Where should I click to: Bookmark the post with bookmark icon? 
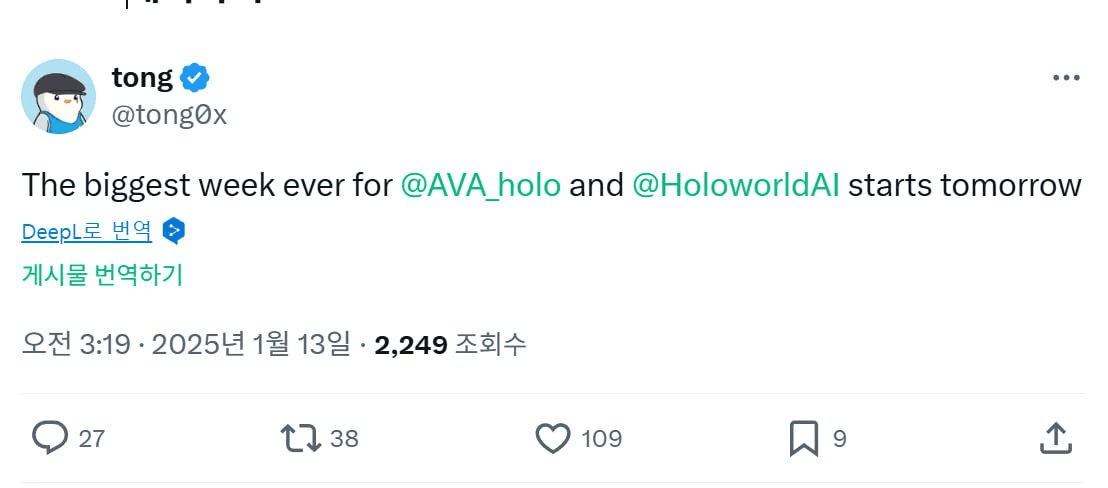tap(805, 438)
